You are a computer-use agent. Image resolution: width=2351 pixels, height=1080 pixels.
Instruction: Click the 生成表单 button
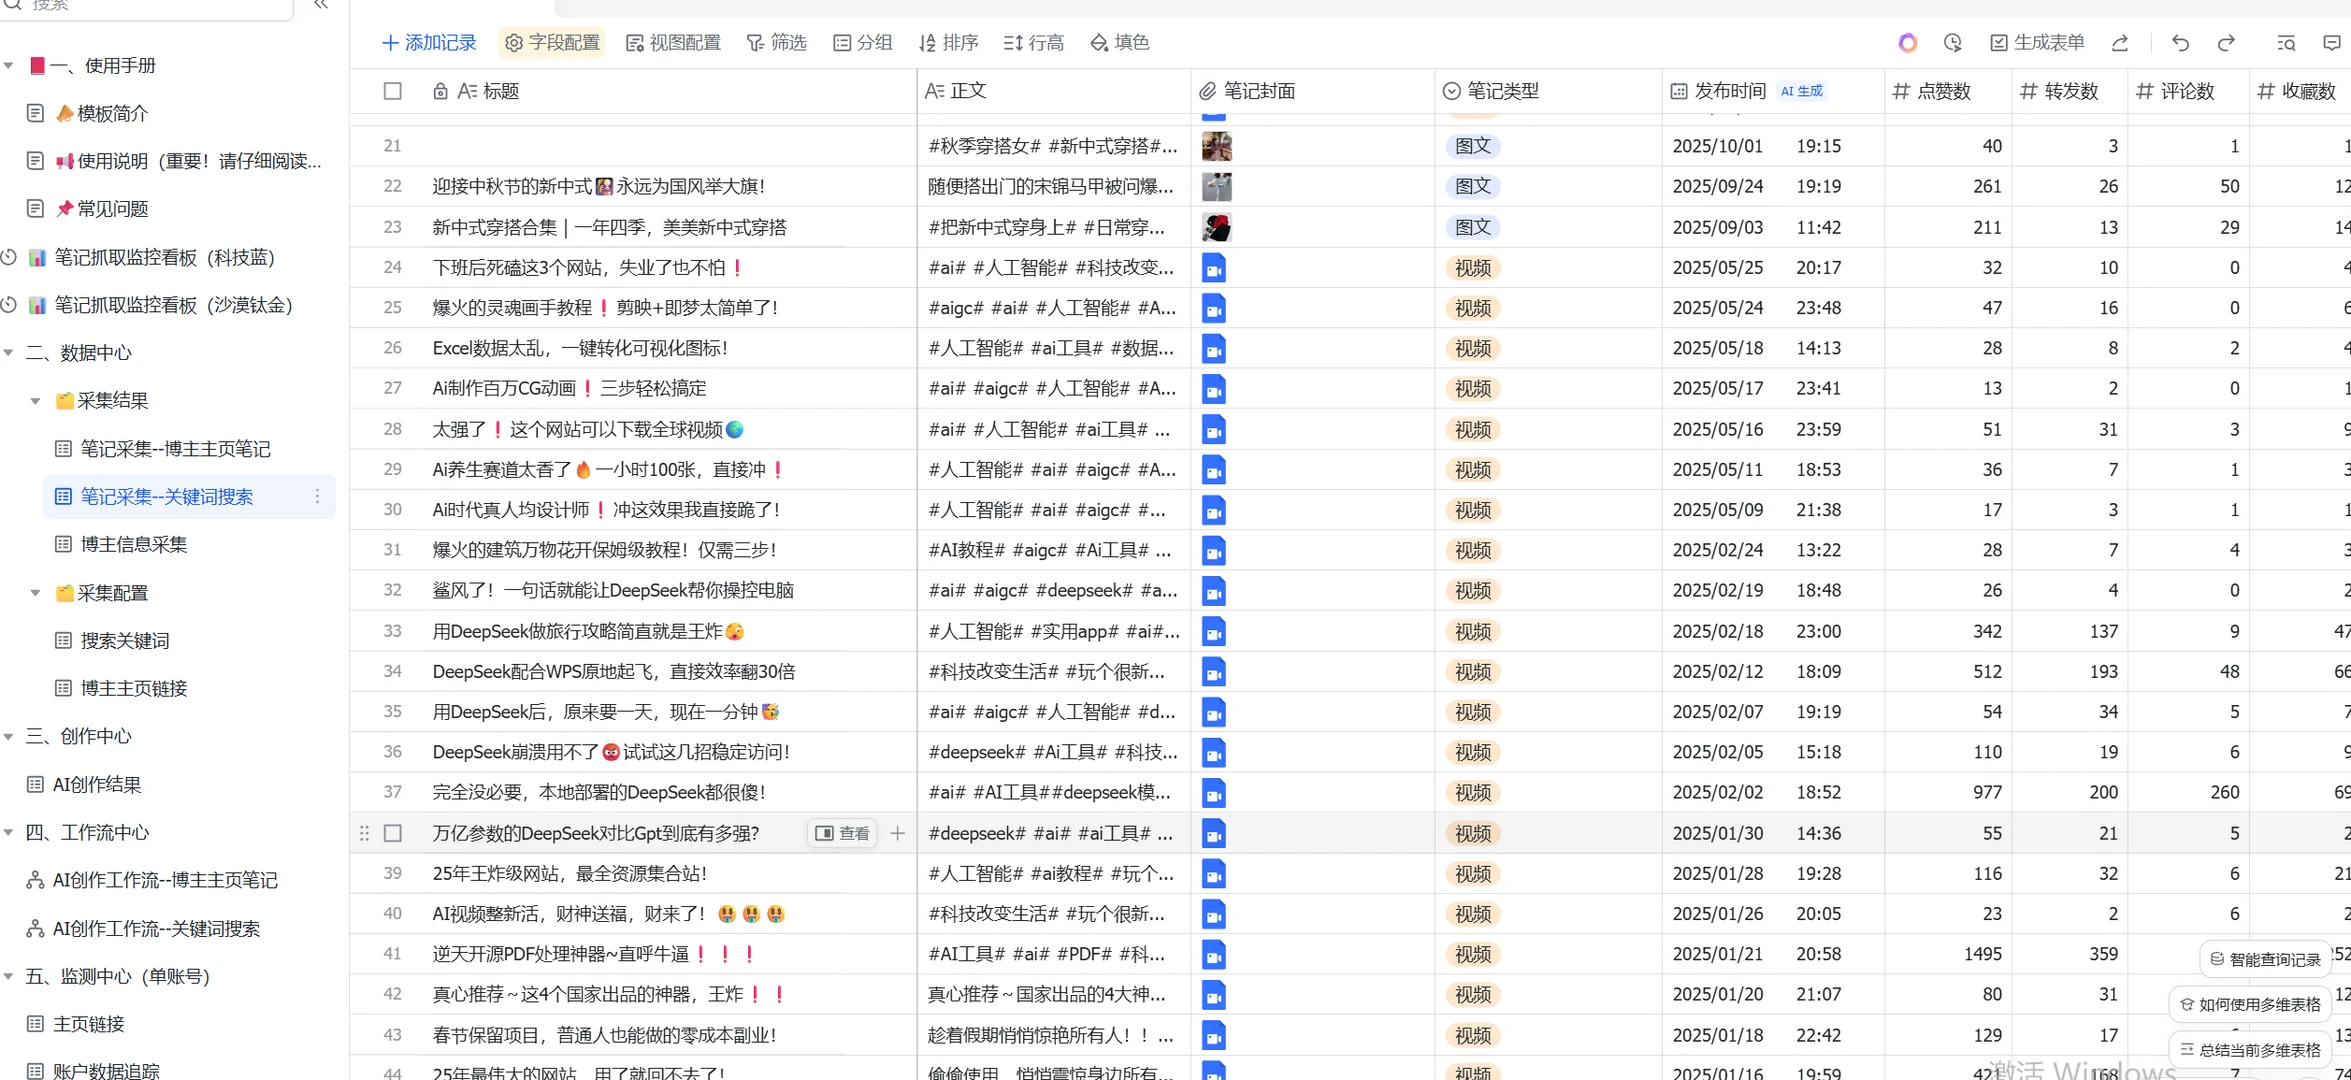coord(2039,43)
